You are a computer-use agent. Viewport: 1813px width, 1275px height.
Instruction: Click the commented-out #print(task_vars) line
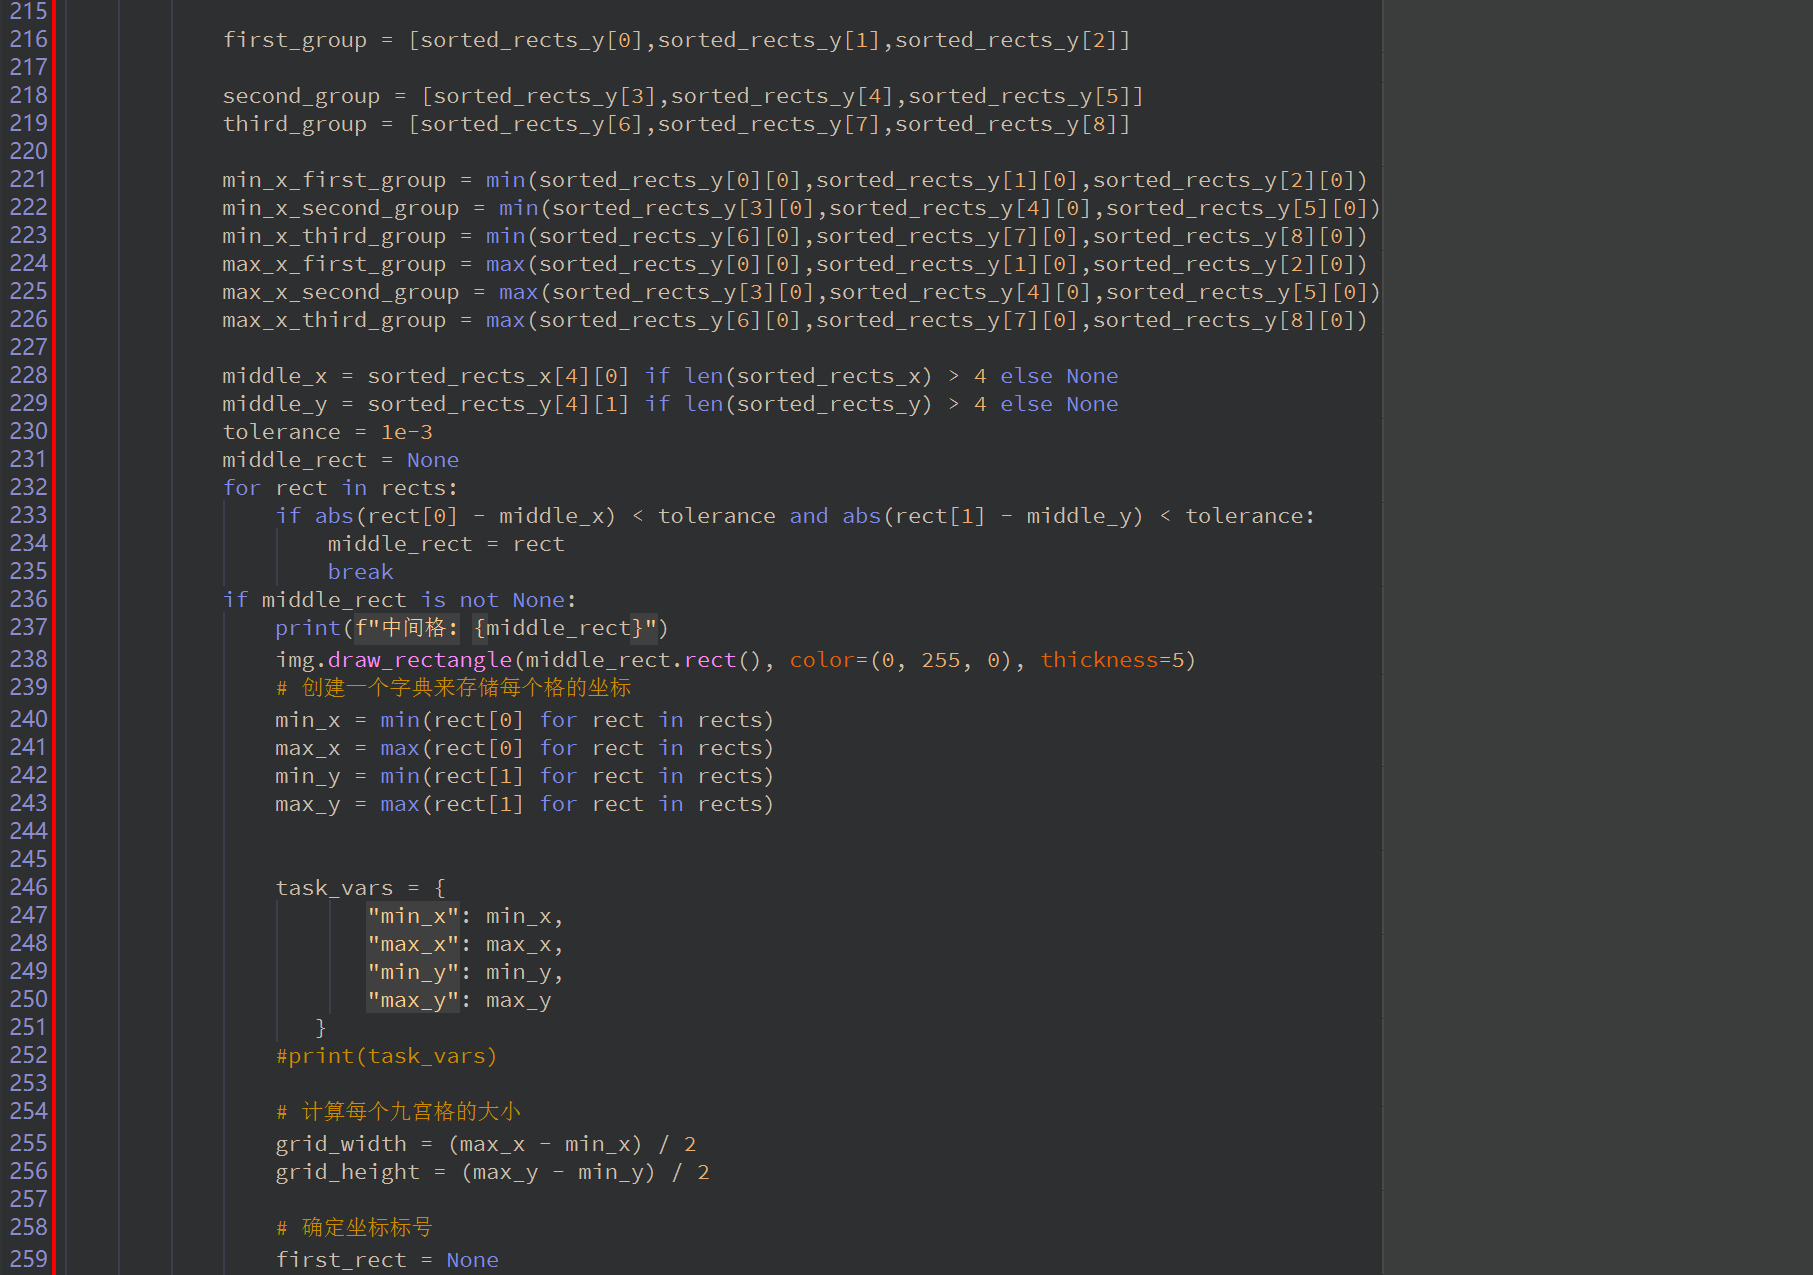pyautogui.click(x=386, y=1056)
